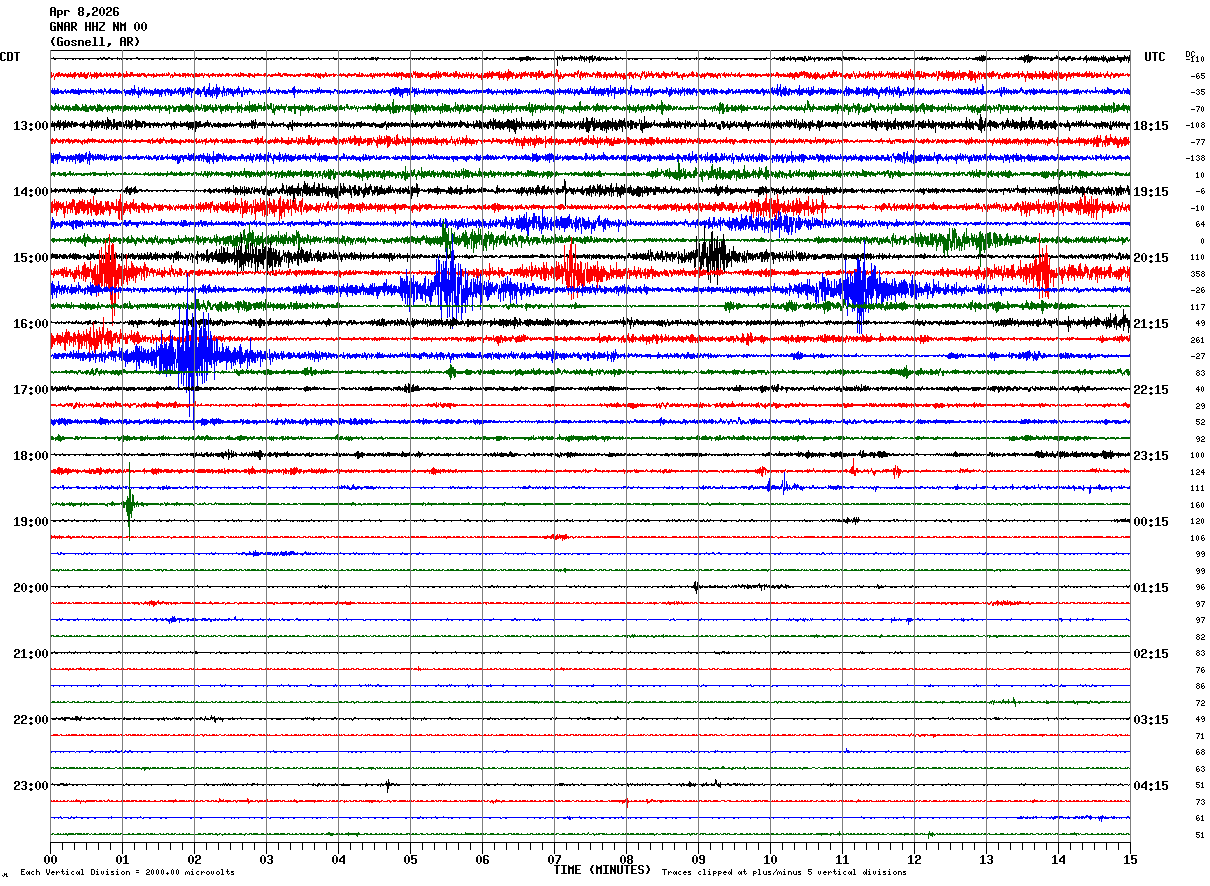Click the GNAR HHZ NM 00 station label
Screen dimensions: 1210x886
click(x=98, y=27)
